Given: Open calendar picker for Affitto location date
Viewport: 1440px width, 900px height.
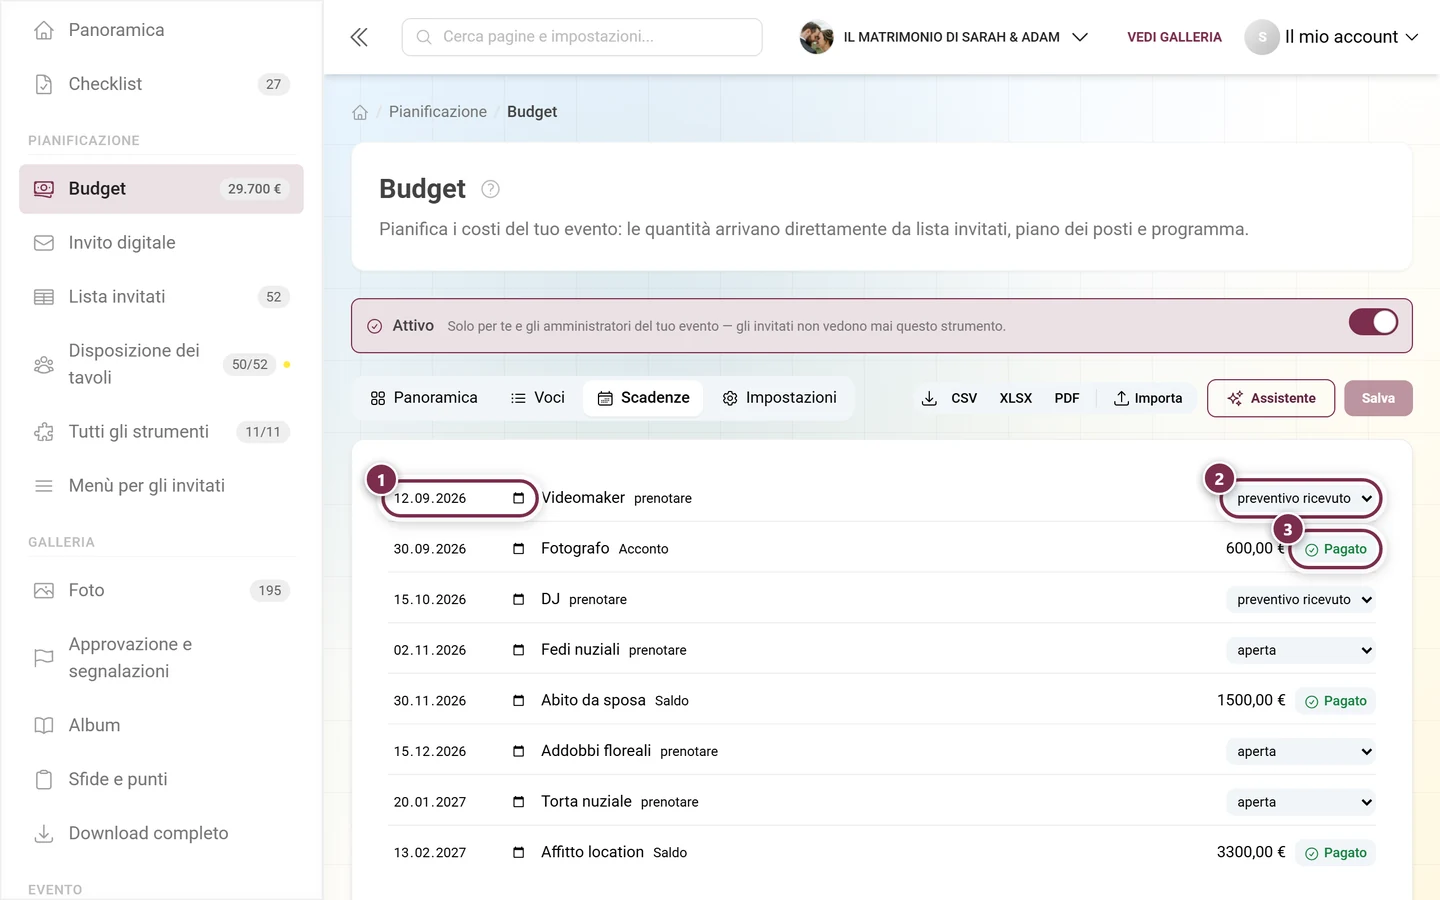Looking at the screenshot, I should coord(518,853).
